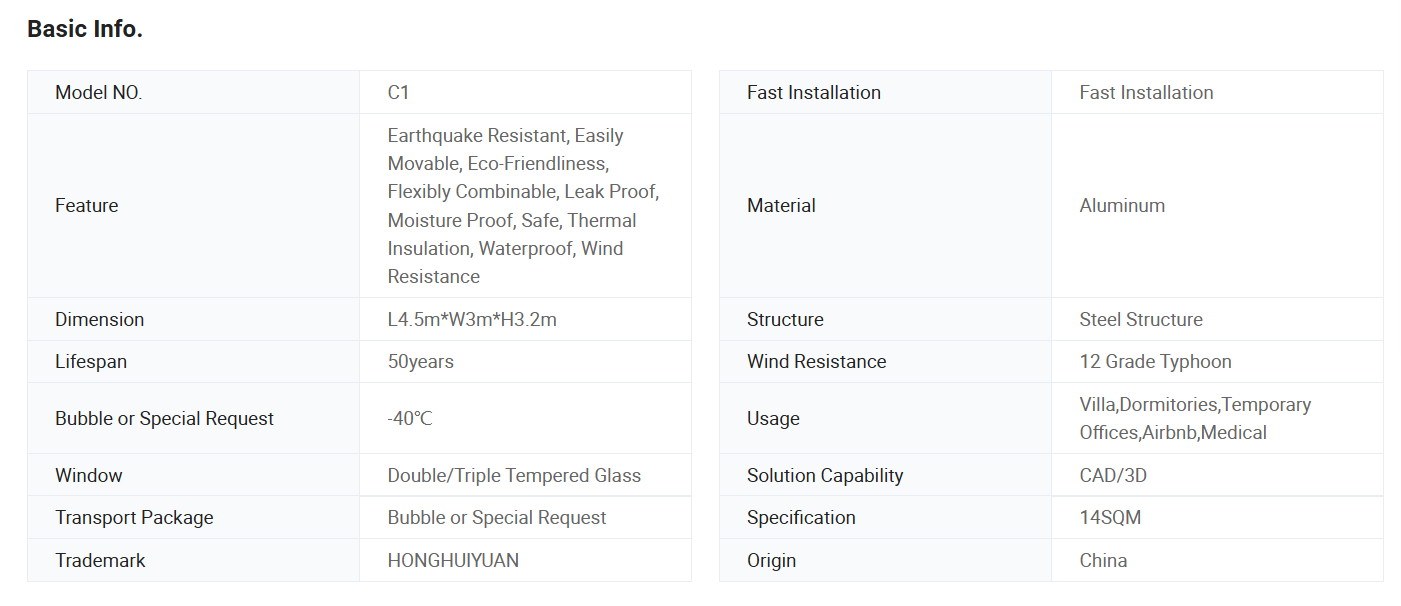The width and height of the screenshot is (1401, 606).
Task: Select the Aluminum material value
Action: pyautogui.click(x=1122, y=205)
